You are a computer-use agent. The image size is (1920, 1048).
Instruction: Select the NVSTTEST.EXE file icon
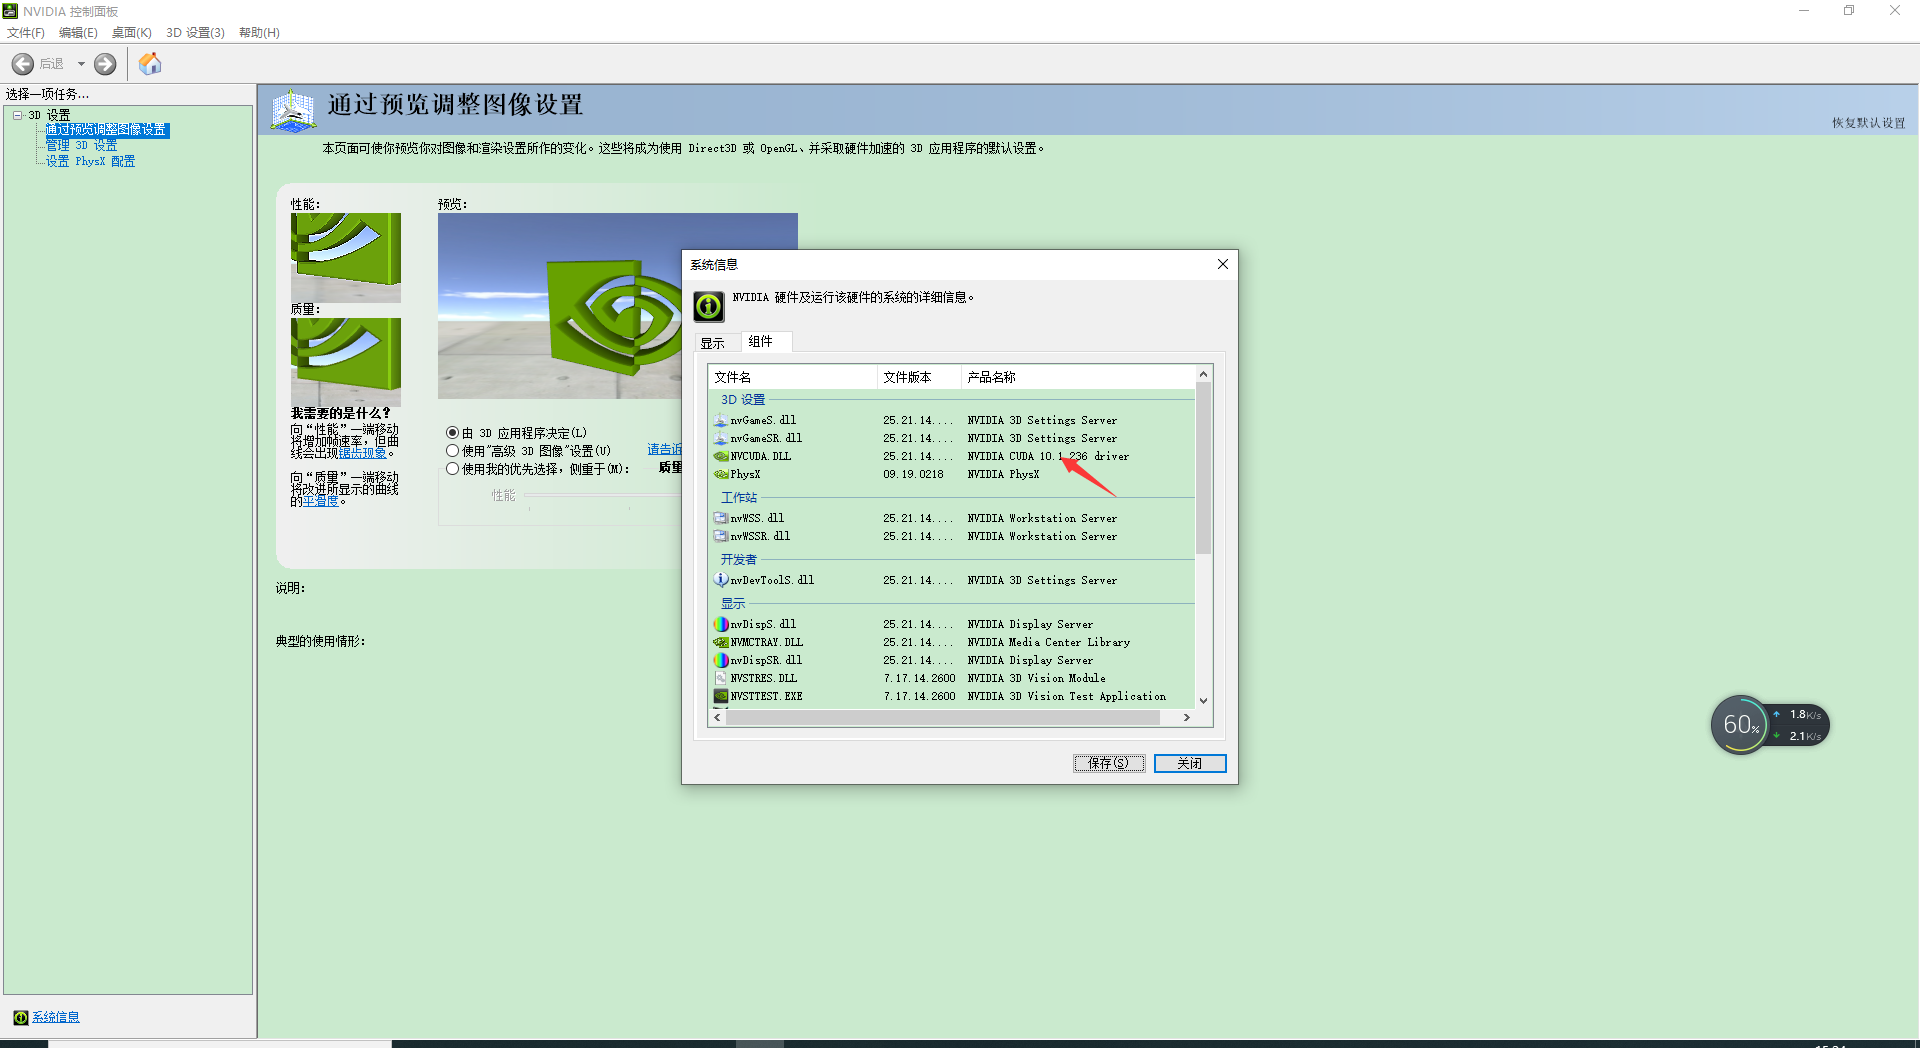point(720,696)
